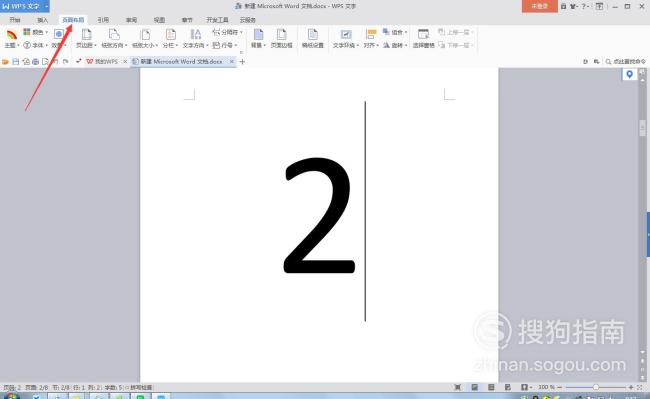This screenshot has height=399, width=650.
Task: Click 上移一层 bring forward
Action: coord(456,32)
